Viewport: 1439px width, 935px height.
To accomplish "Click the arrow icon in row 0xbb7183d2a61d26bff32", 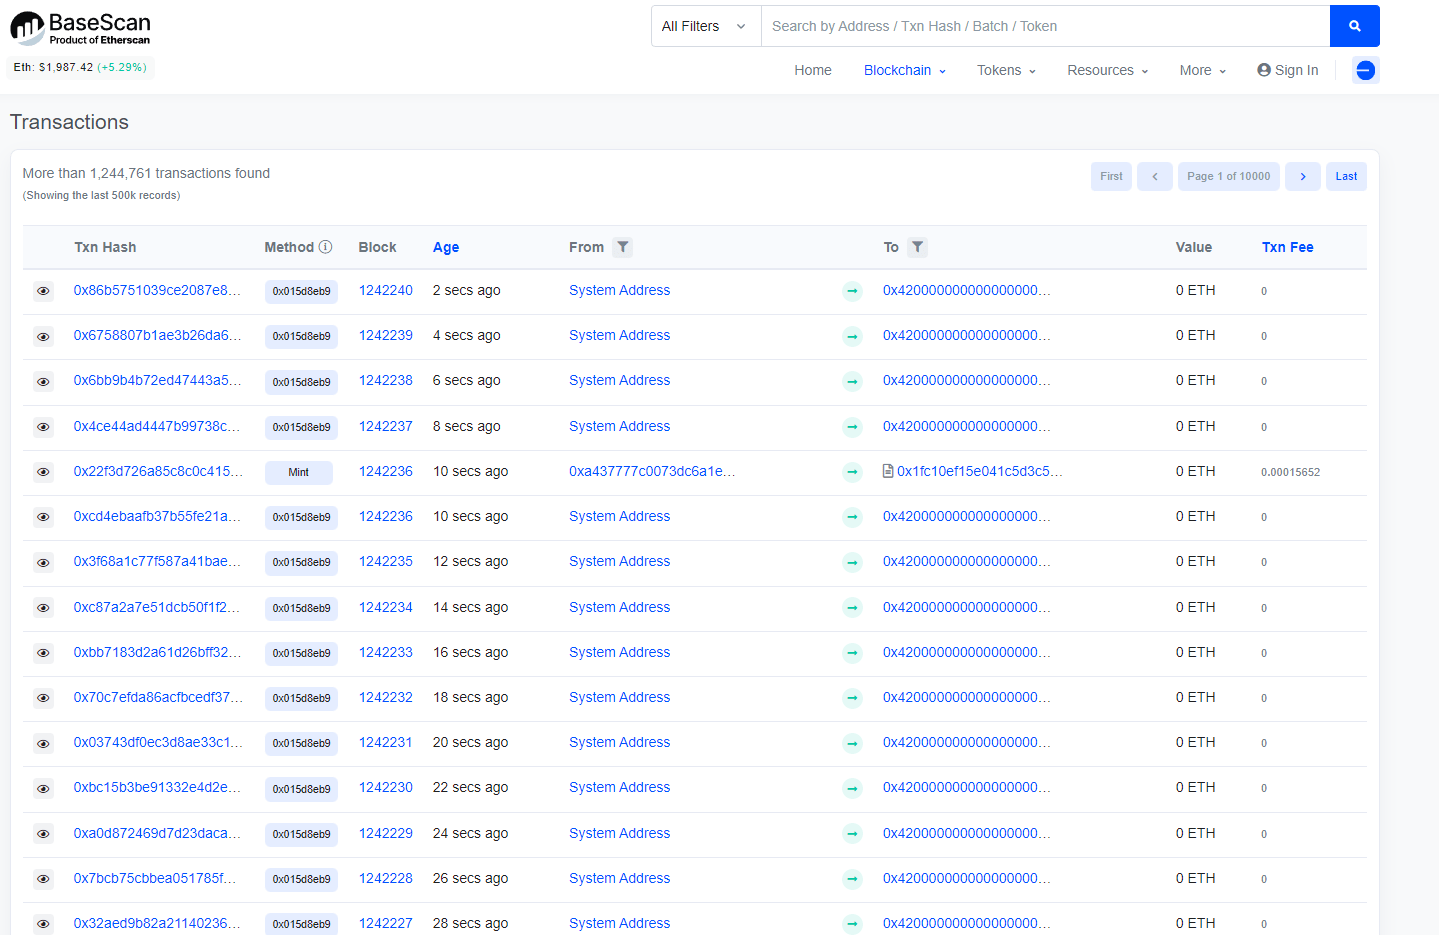I will pyautogui.click(x=852, y=653).
